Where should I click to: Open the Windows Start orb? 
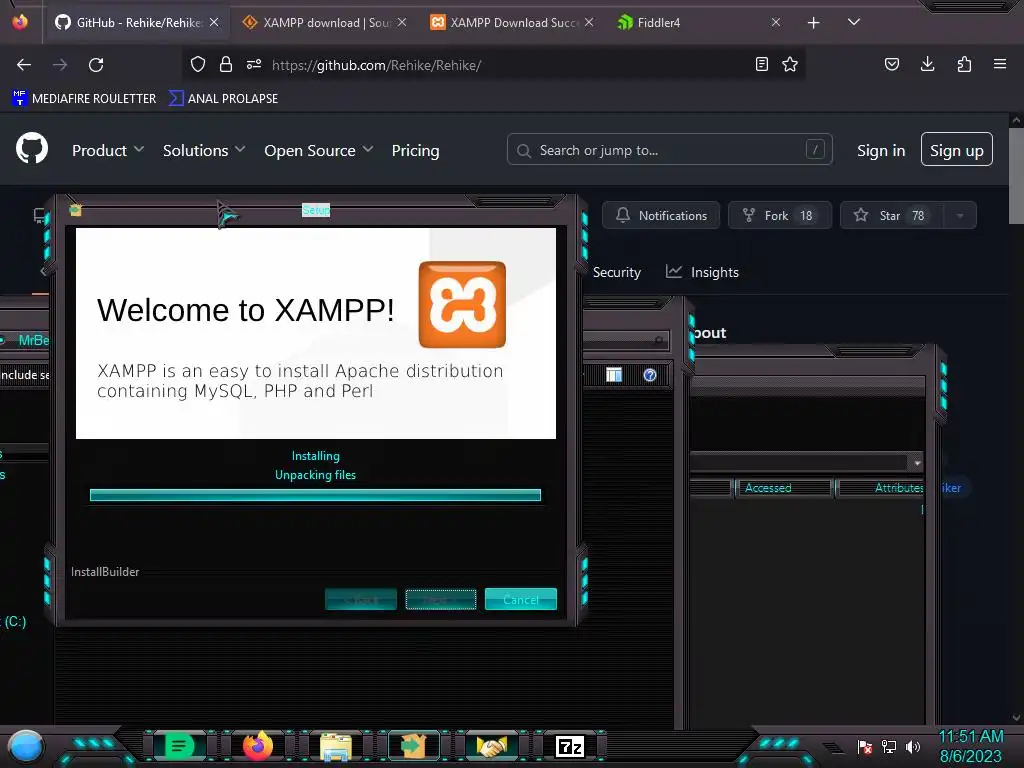click(x=25, y=746)
